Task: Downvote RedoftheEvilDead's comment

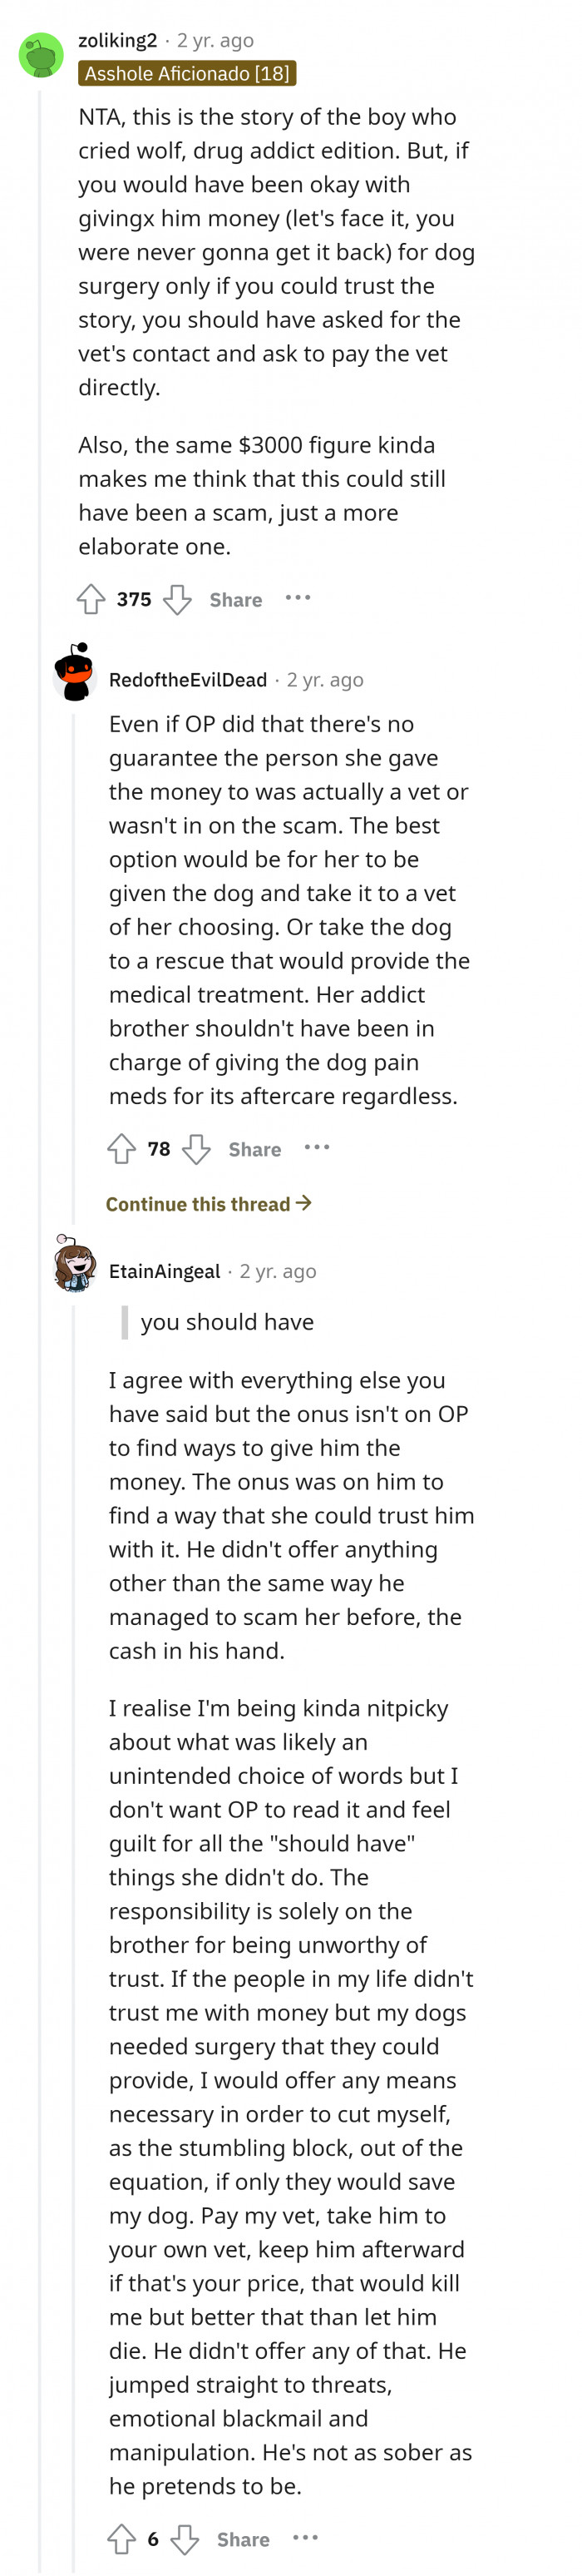Action: pyautogui.click(x=196, y=1148)
